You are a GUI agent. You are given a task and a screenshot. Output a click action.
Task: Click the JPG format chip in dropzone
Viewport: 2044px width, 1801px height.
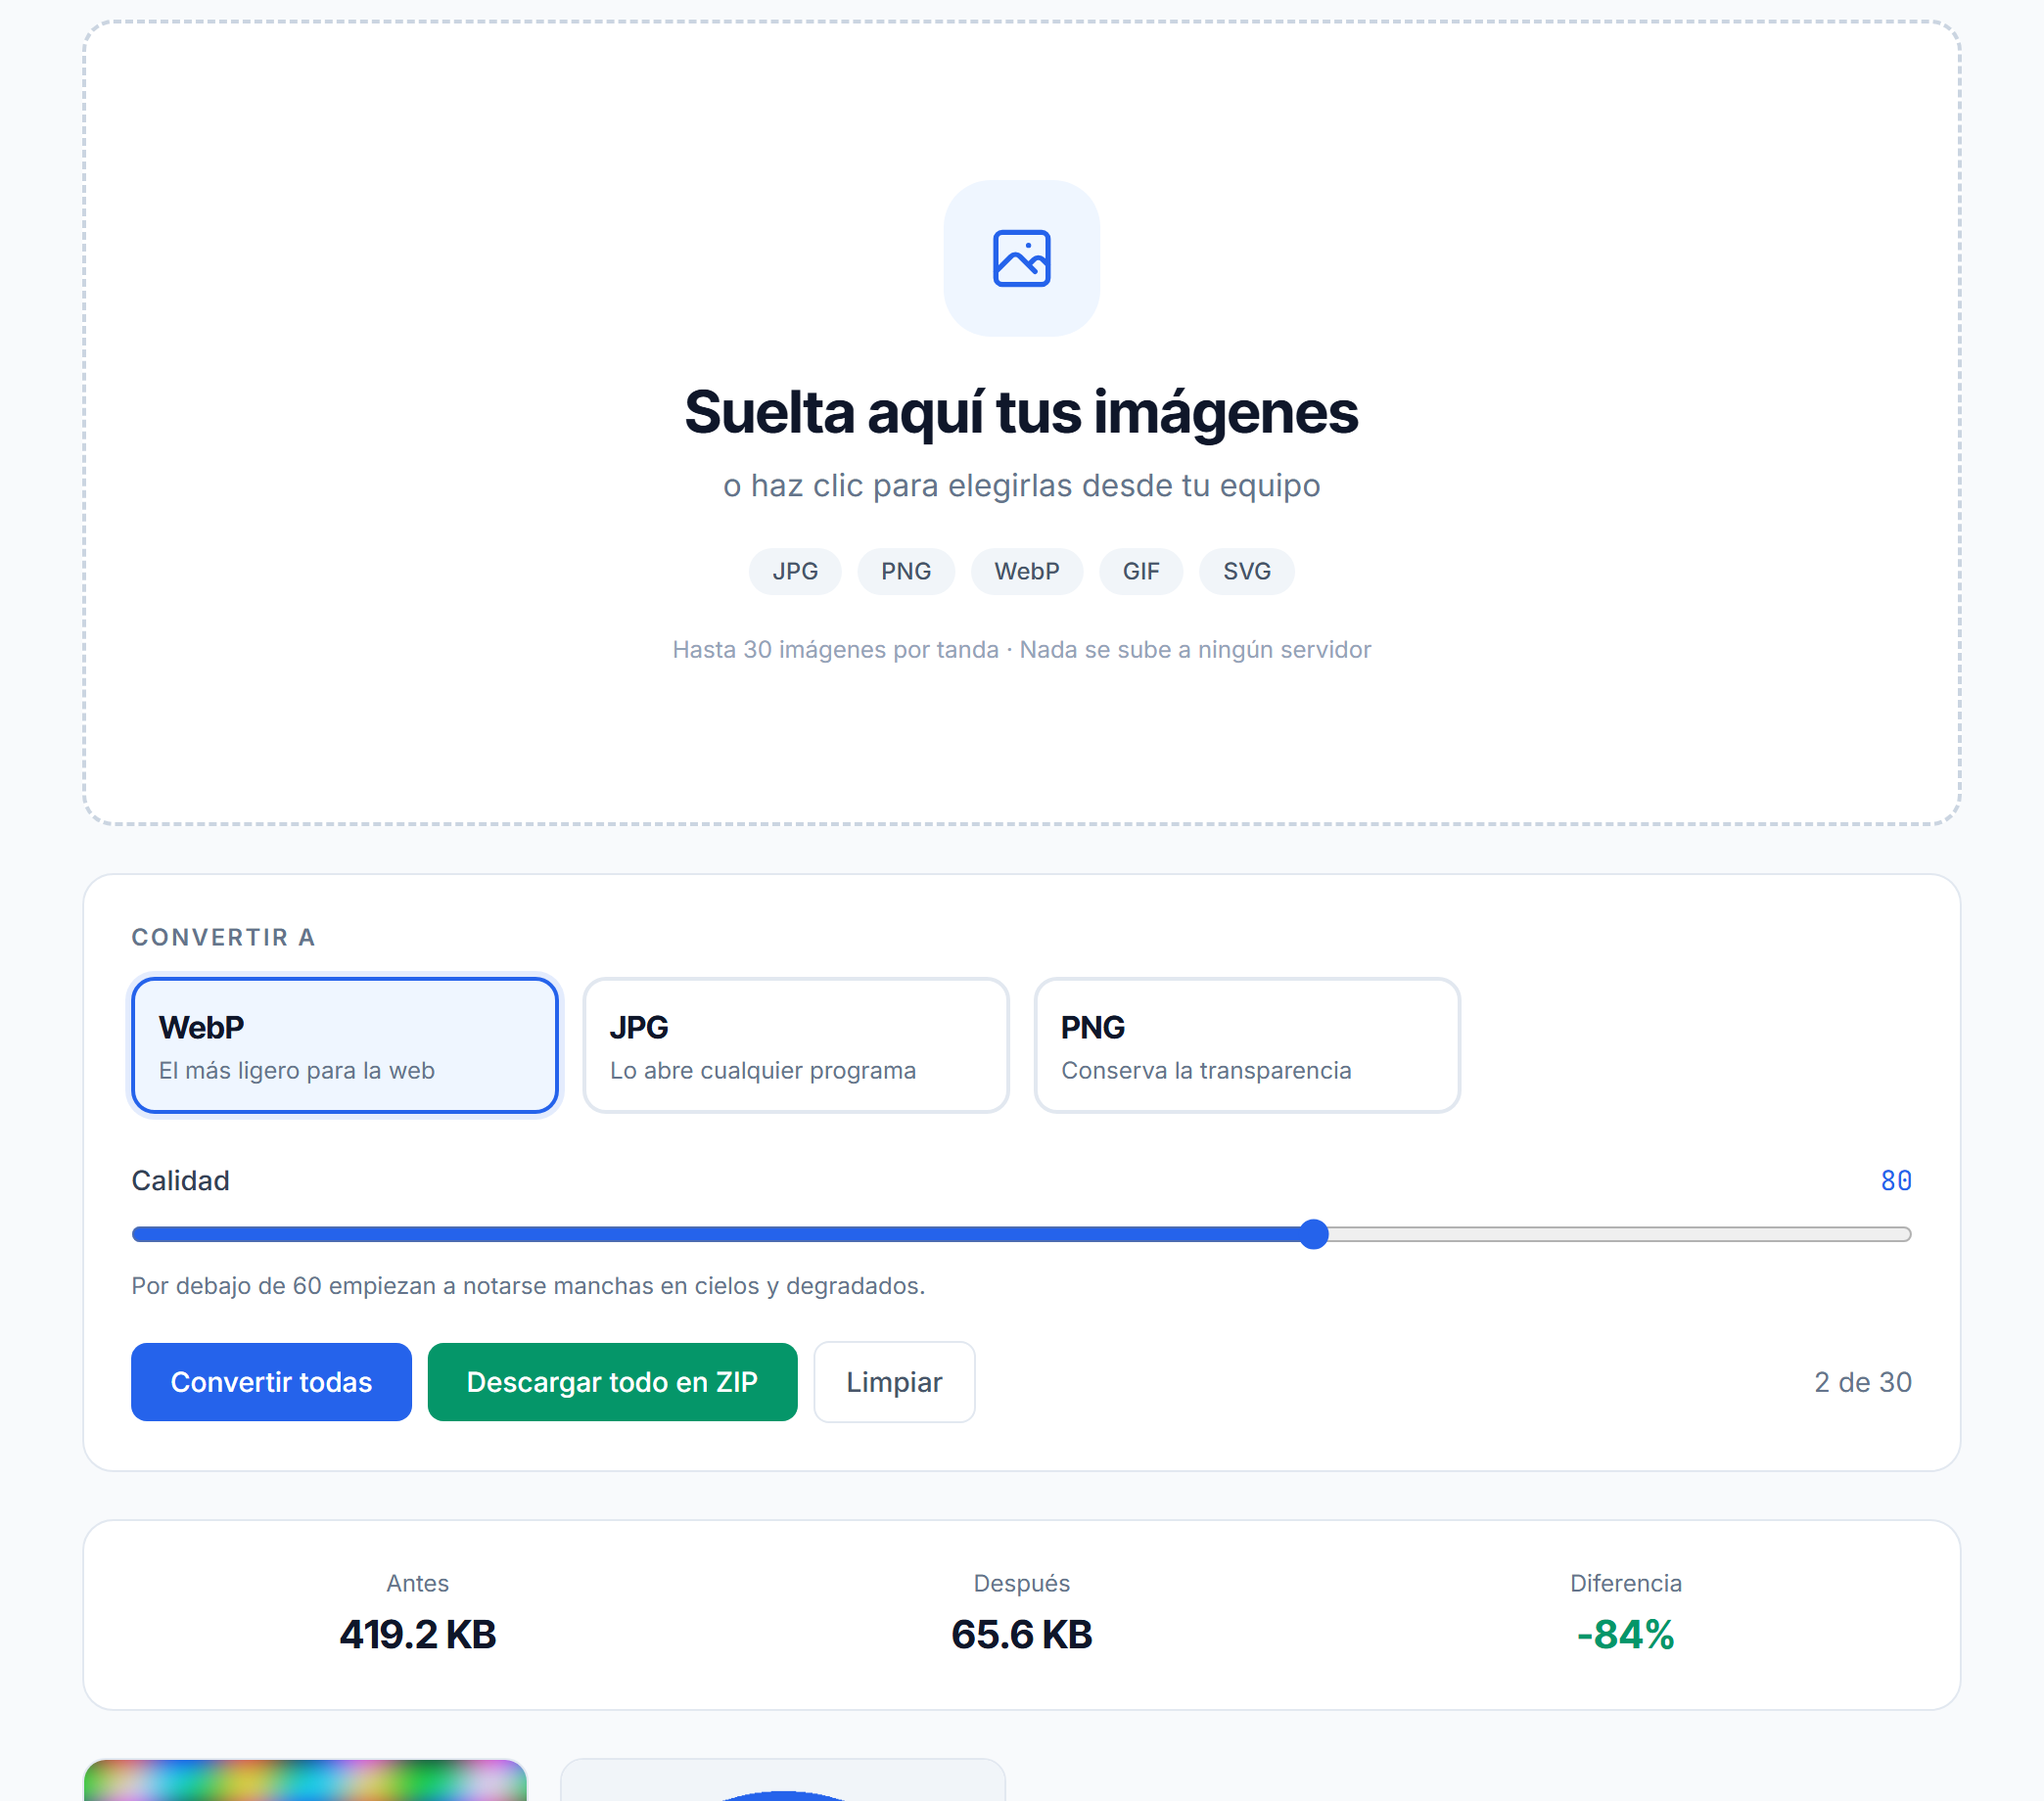click(795, 571)
